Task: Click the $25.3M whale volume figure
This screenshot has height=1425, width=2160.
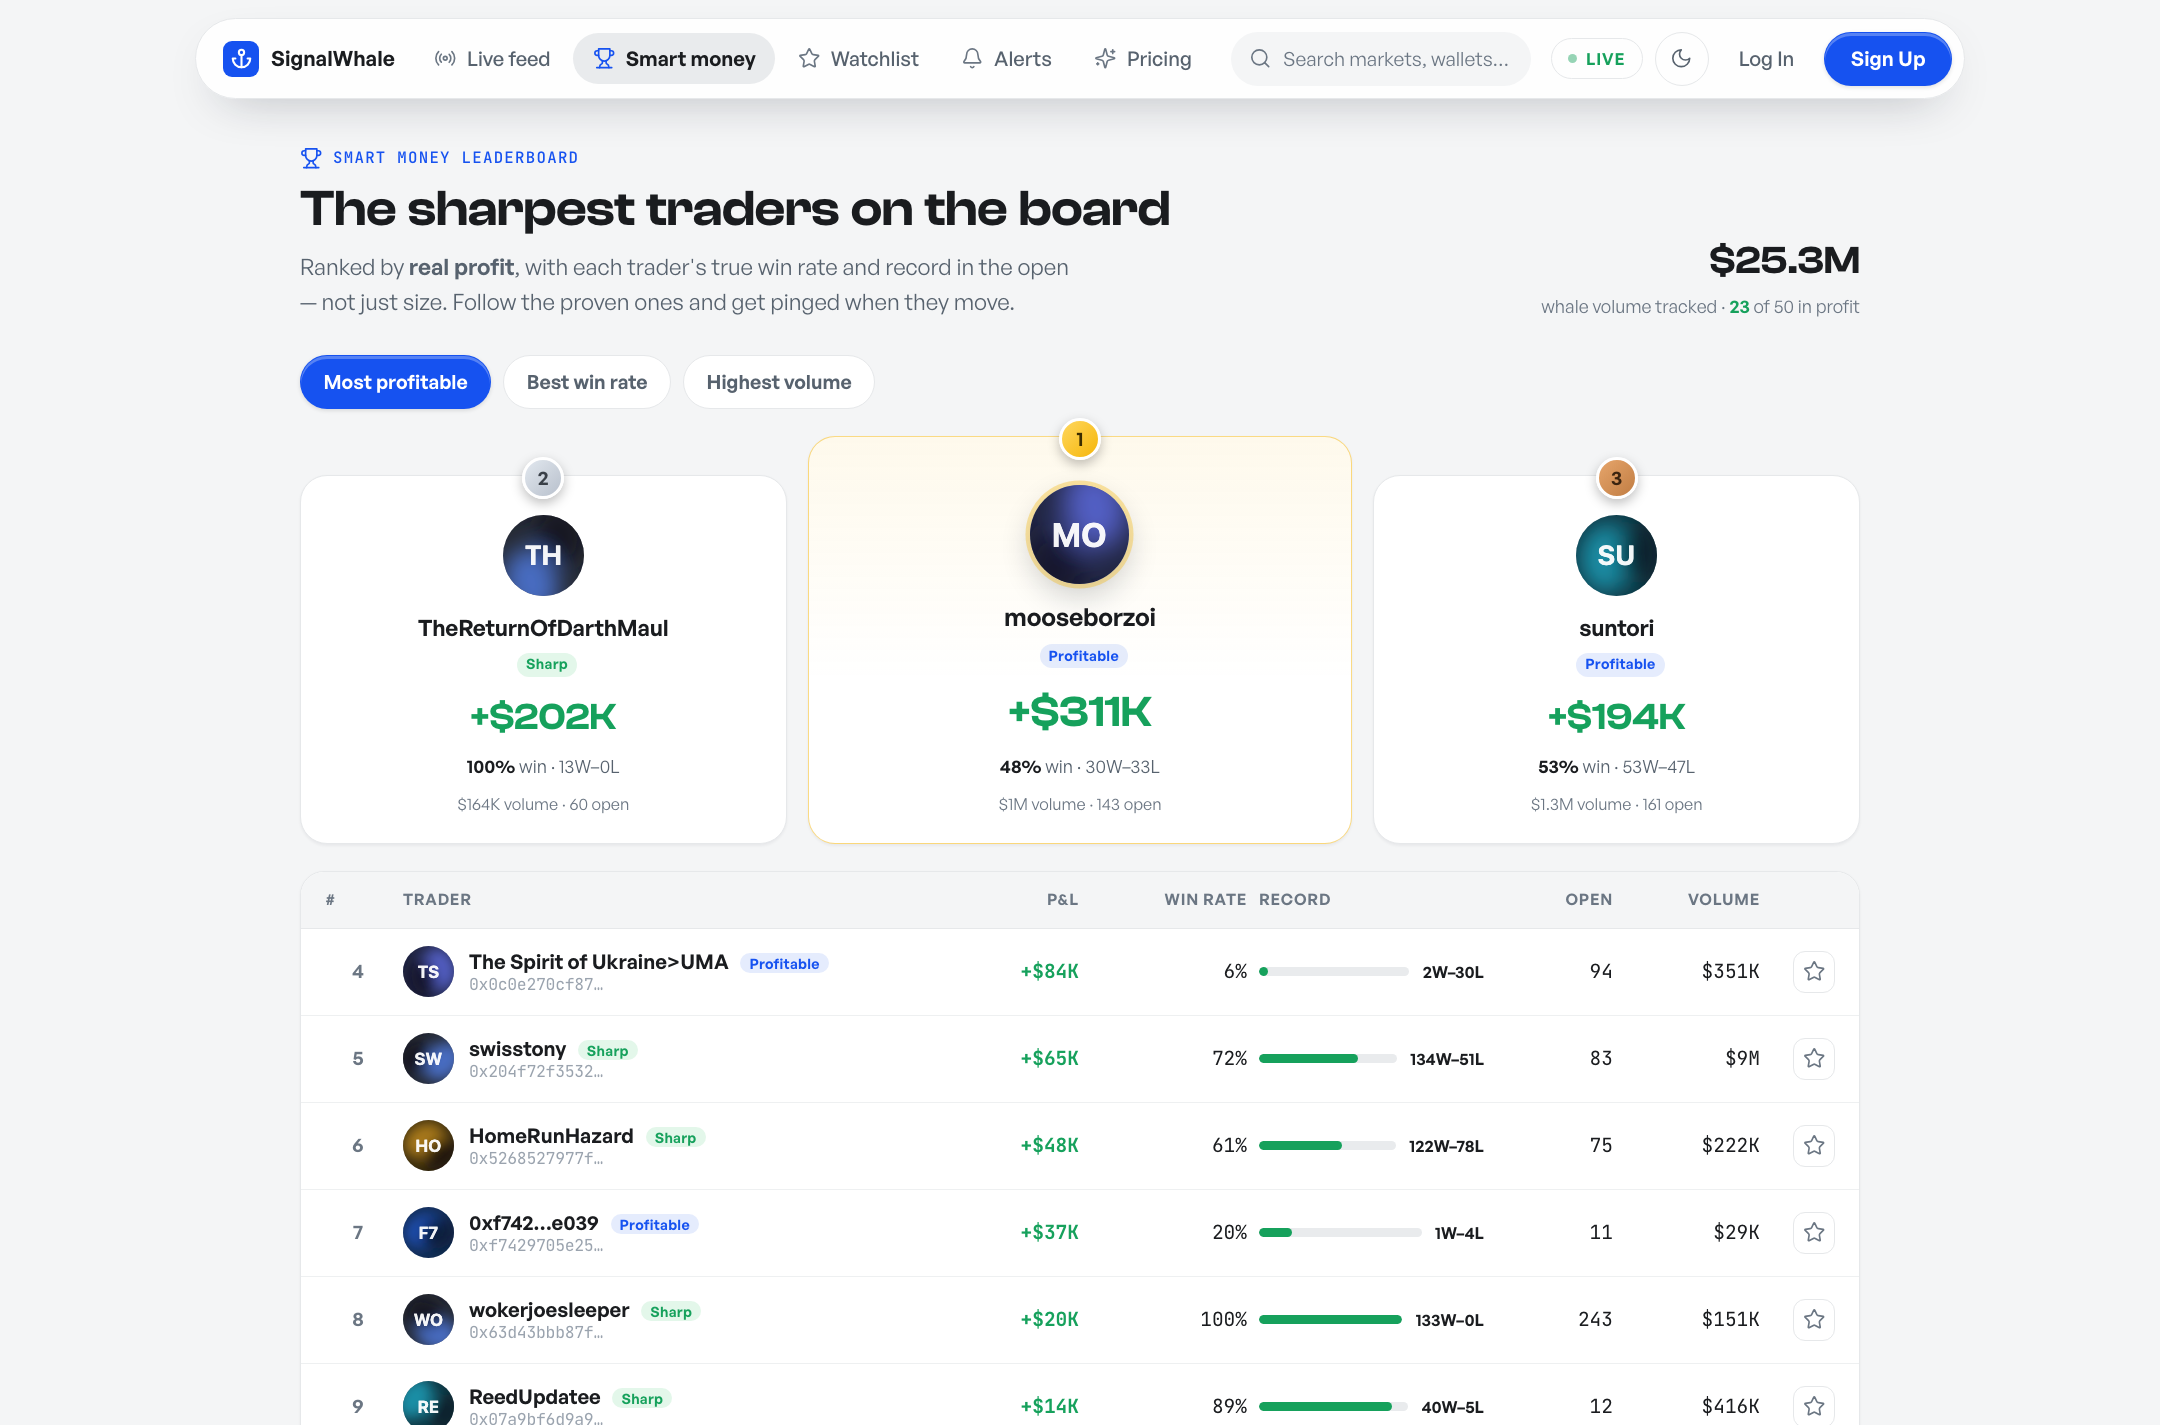Action: (1784, 260)
